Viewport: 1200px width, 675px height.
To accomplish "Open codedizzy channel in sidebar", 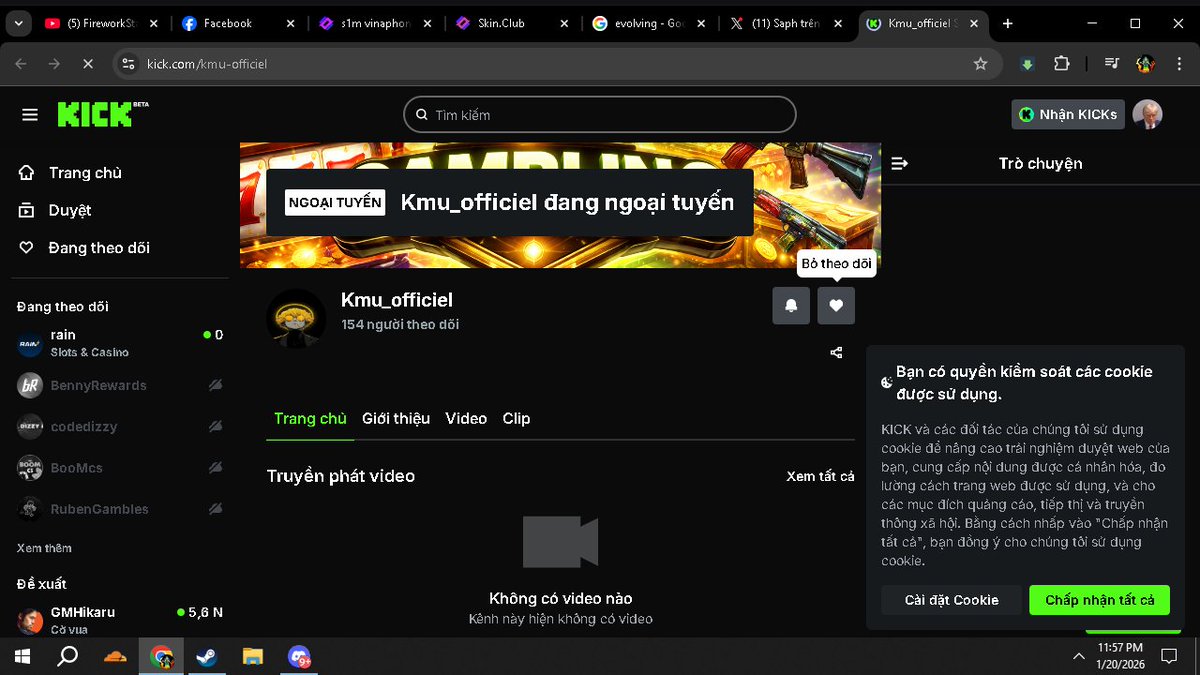I will pos(120,426).
